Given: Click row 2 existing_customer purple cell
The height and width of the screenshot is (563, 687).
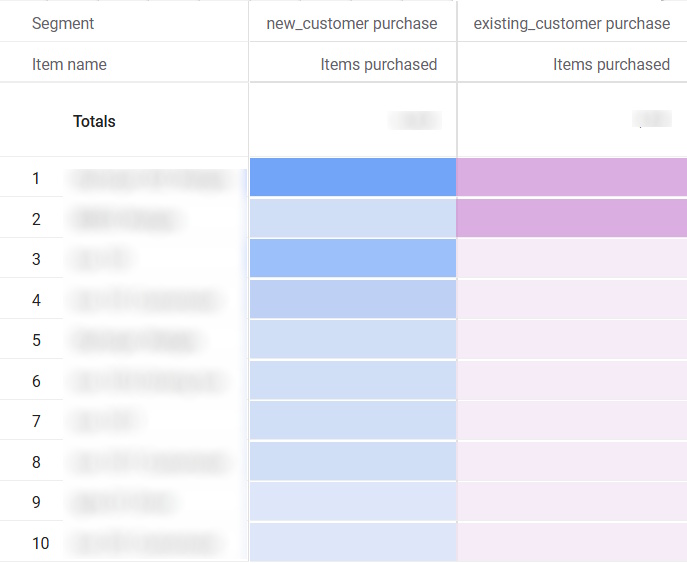Looking at the screenshot, I should coord(571,218).
